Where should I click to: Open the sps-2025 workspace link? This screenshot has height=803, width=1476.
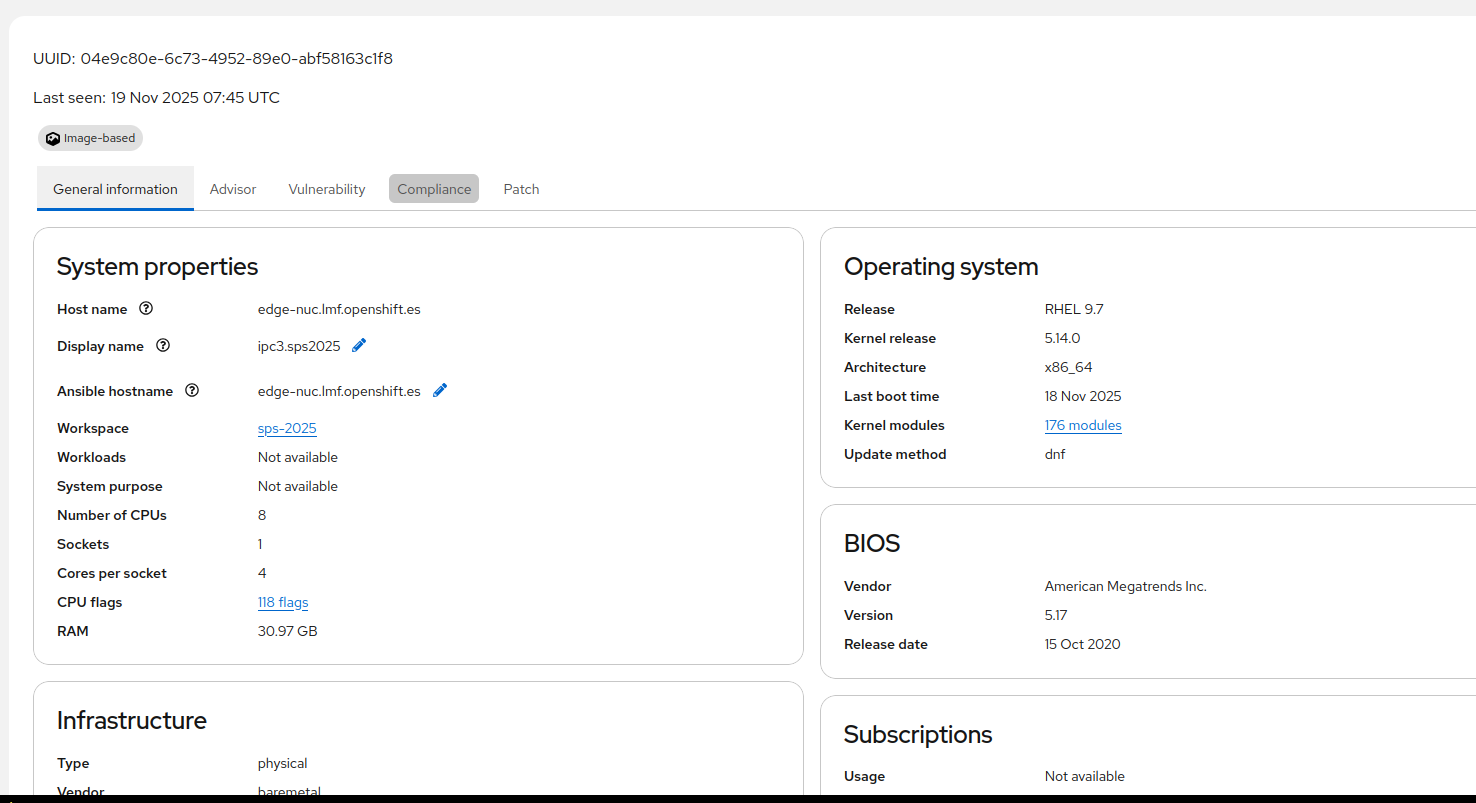287,428
